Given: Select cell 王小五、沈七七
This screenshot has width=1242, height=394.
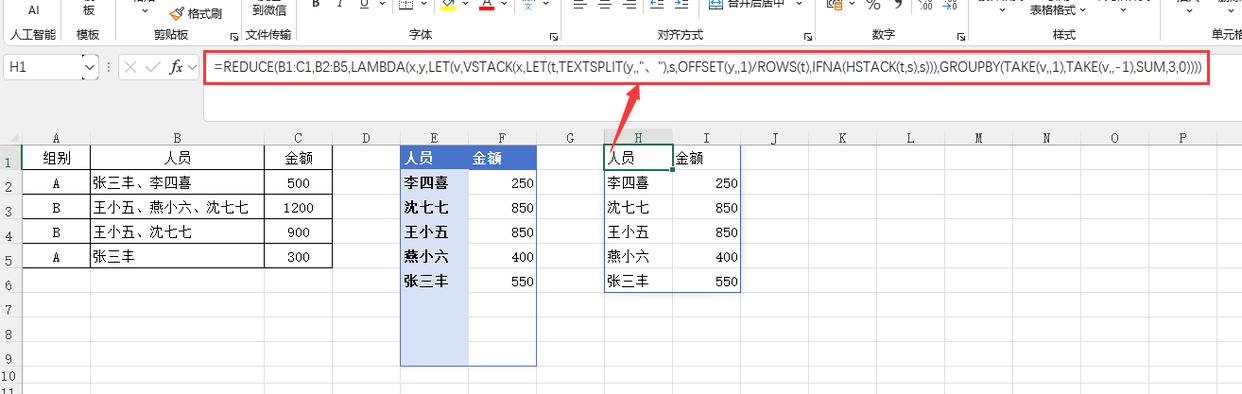Looking at the screenshot, I should (177, 232).
